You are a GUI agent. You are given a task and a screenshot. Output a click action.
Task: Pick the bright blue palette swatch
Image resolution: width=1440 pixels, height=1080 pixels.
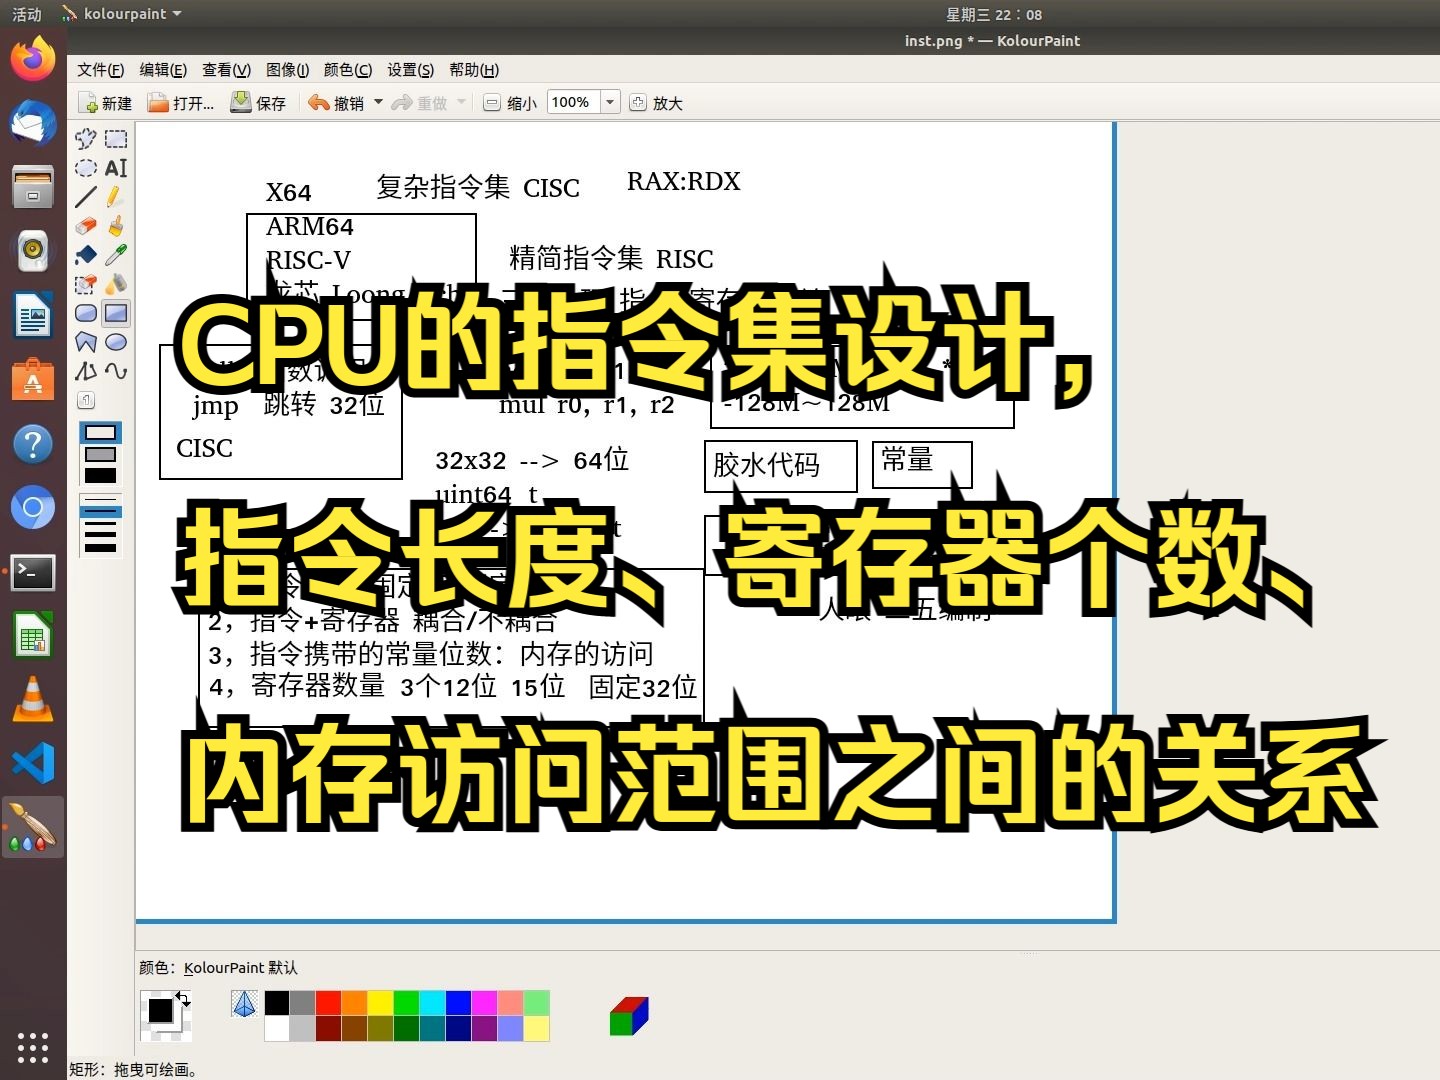tap(458, 1003)
